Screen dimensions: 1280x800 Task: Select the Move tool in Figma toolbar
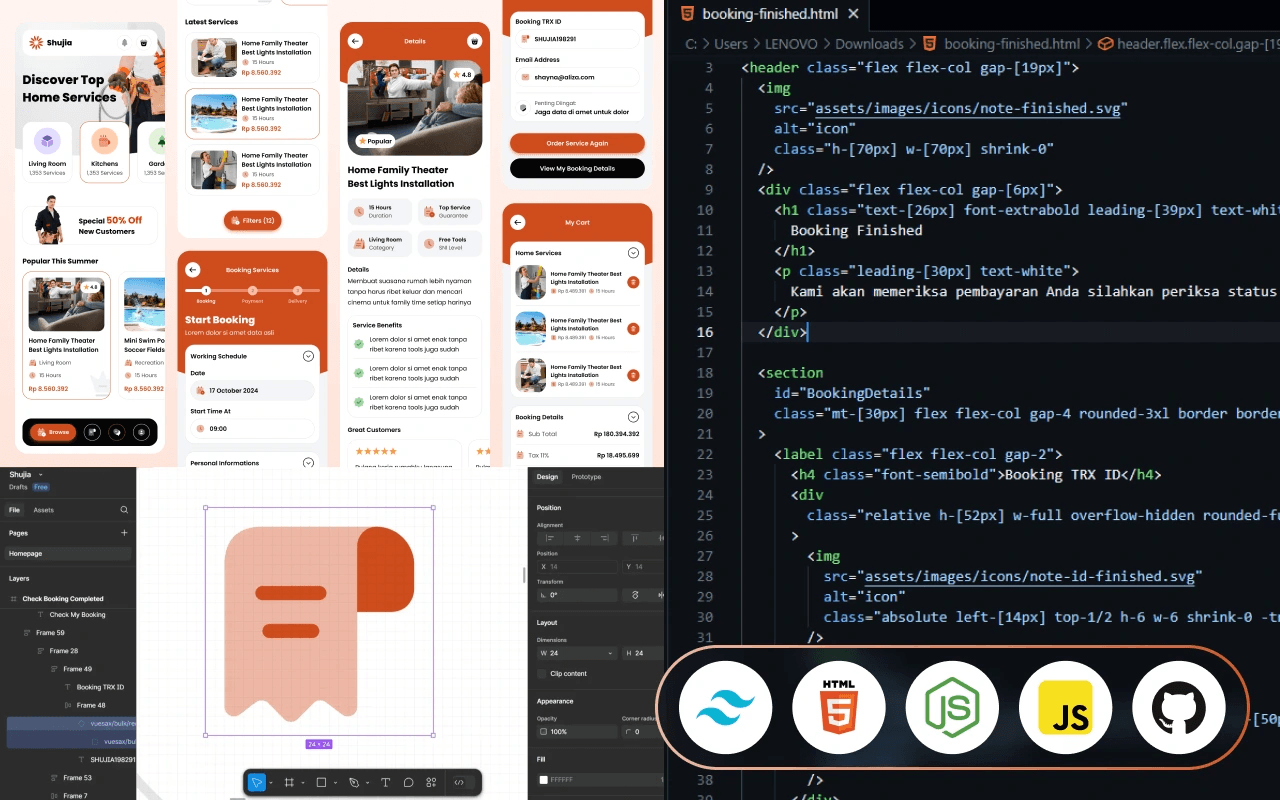pyautogui.click(x=257, y=782)
